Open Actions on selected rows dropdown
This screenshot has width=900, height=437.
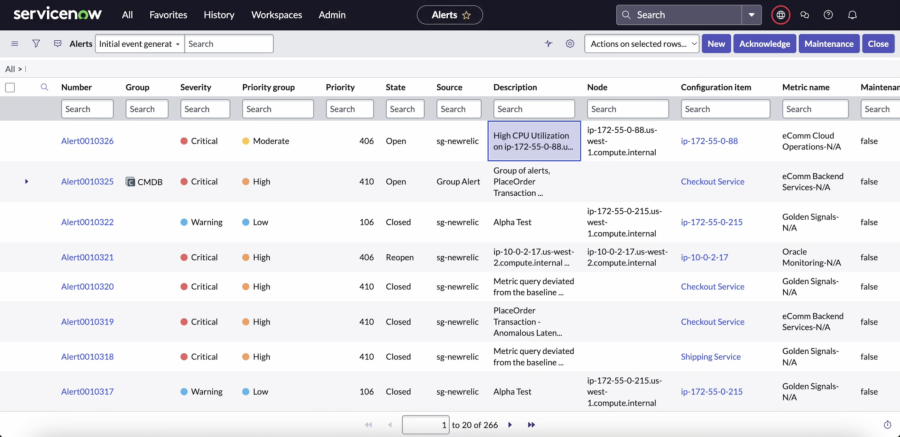[x=642, y=44]
